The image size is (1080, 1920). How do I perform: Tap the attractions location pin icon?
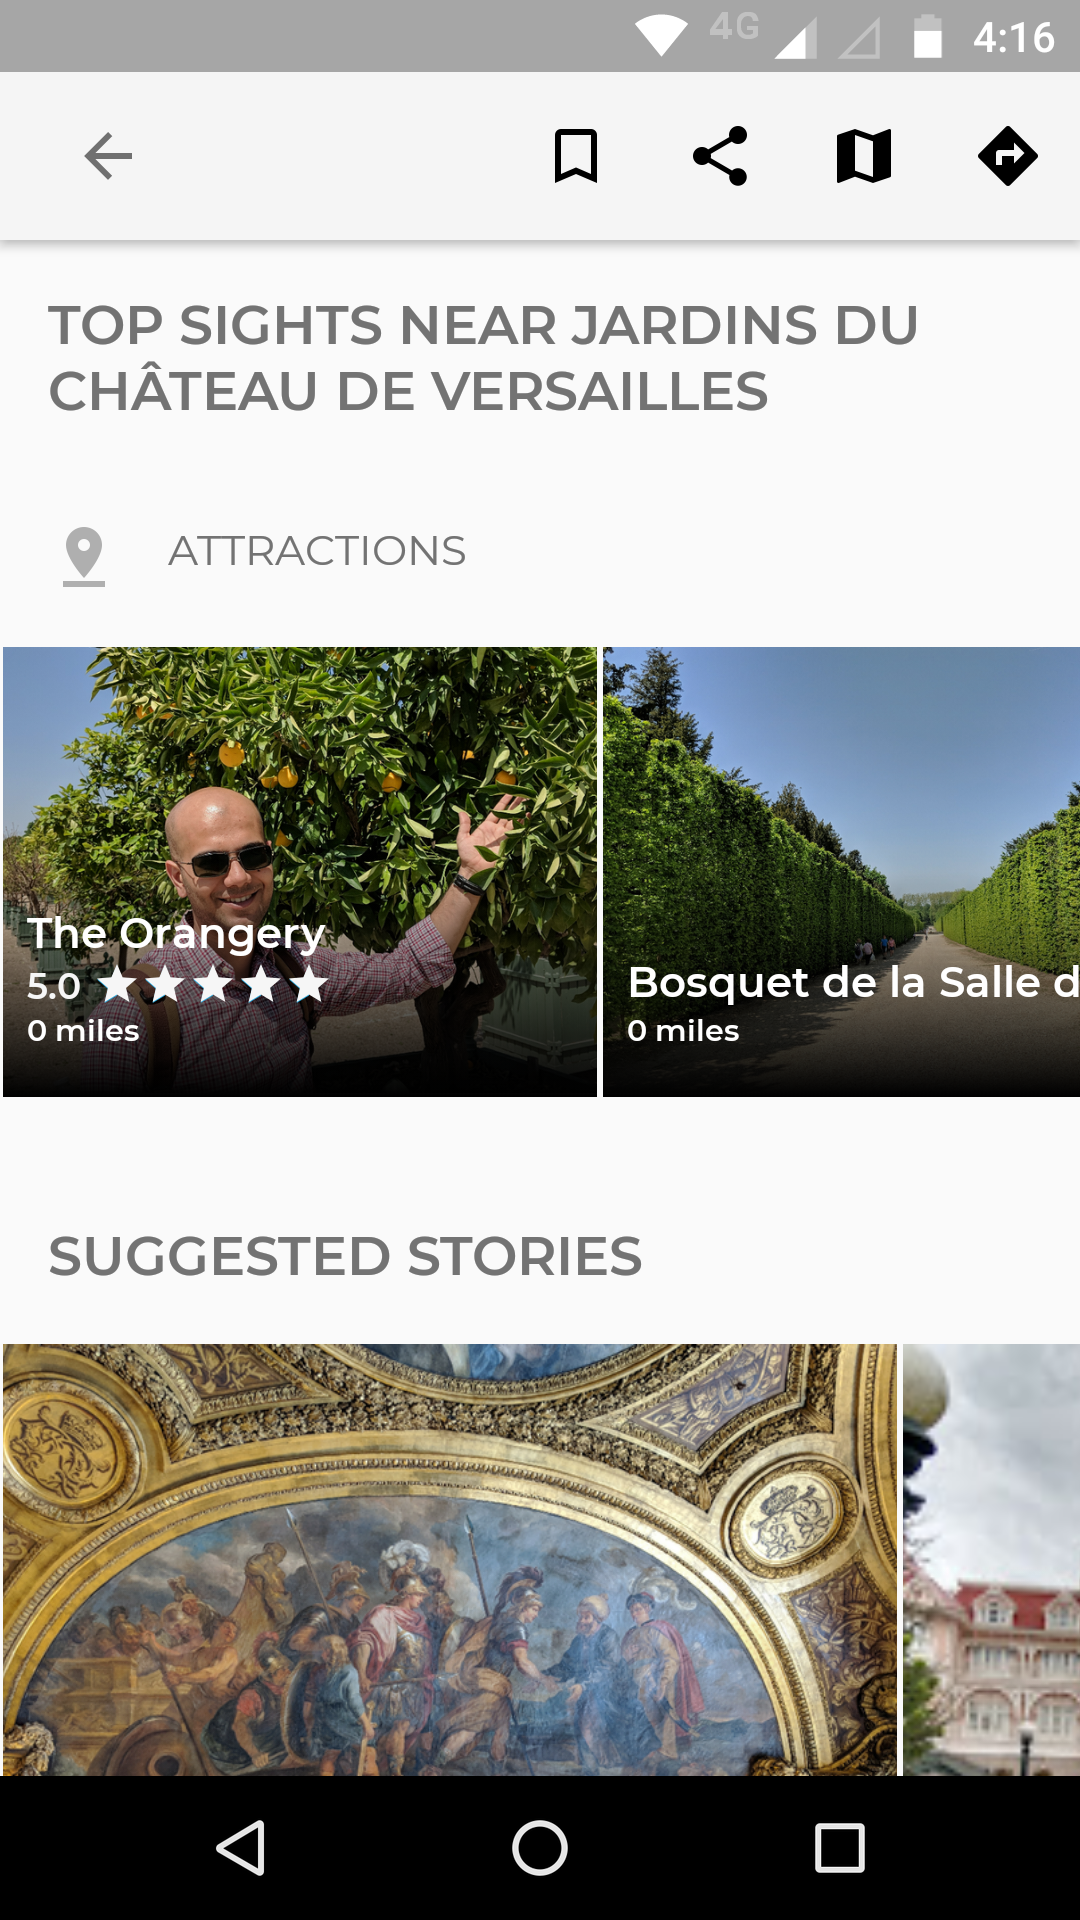[84, 556]
